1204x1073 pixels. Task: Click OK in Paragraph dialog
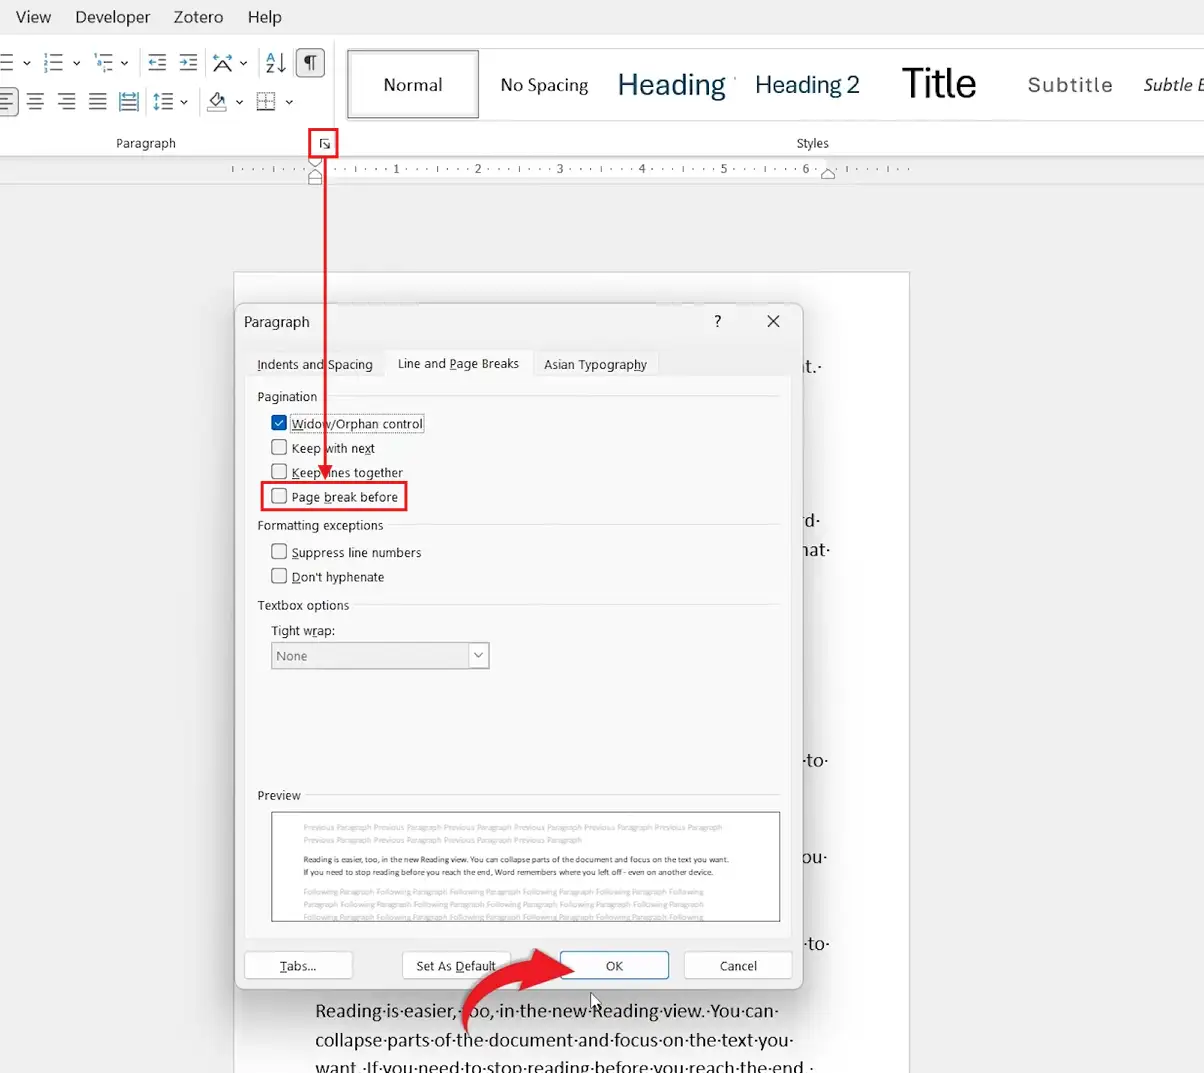pyautogui.click(x=614, y=966)
